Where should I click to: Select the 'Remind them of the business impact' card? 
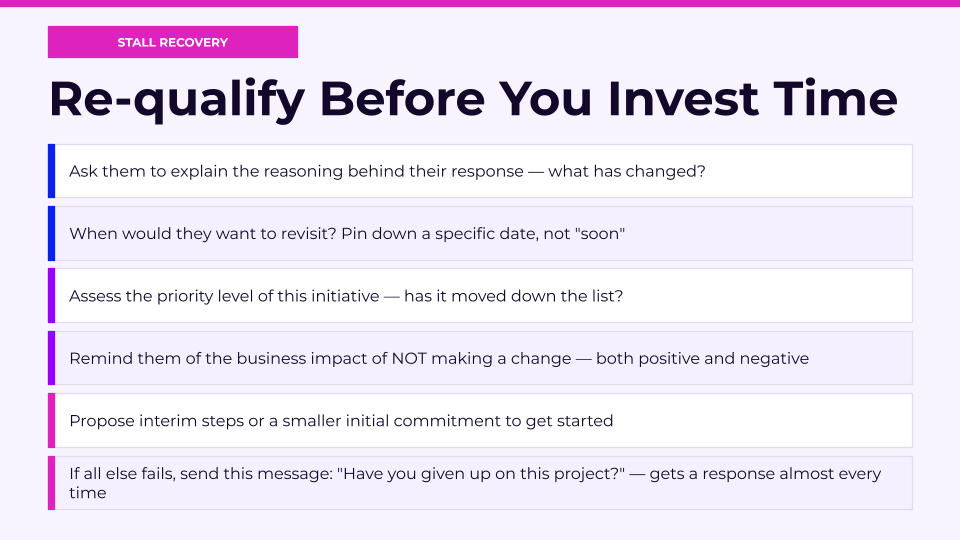coord(480,358)
